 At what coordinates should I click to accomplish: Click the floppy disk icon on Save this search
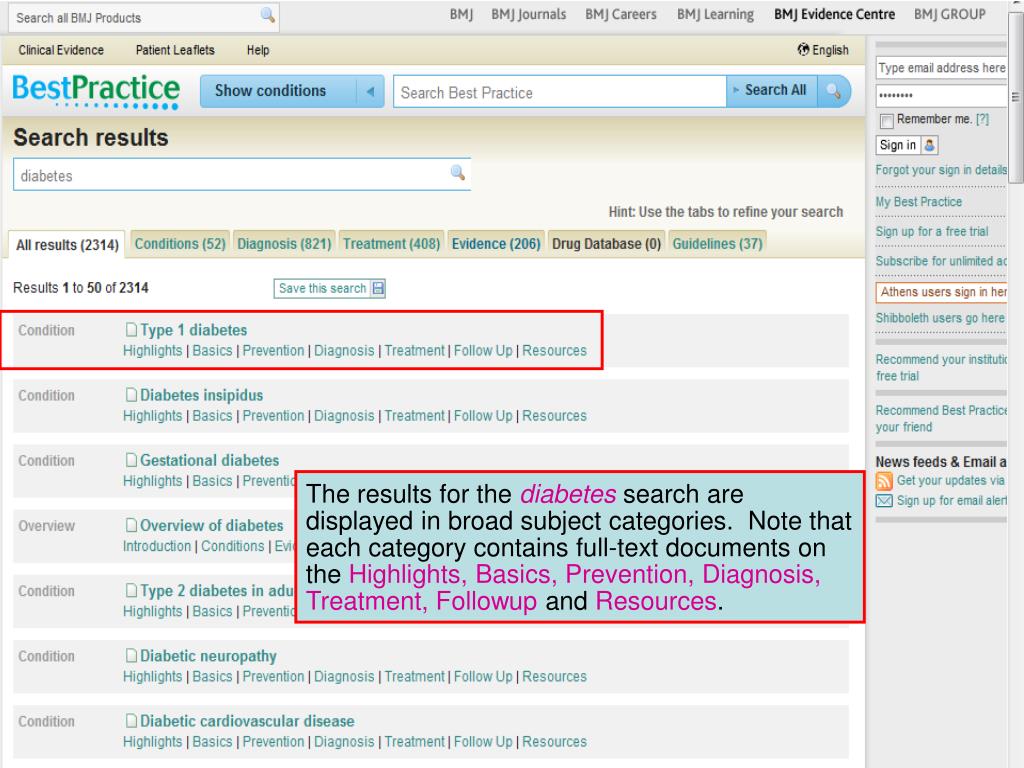click(x=378, y=288)
